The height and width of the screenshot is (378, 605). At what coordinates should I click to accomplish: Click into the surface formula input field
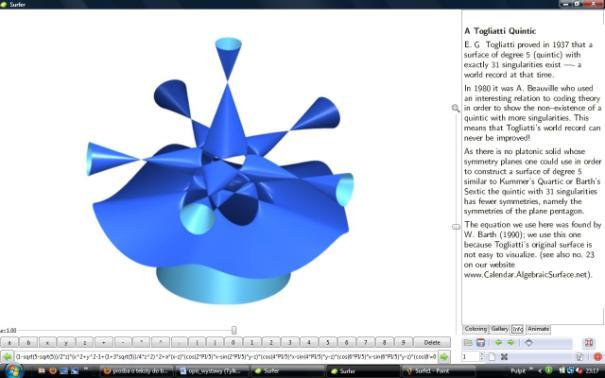click(226, 357)
